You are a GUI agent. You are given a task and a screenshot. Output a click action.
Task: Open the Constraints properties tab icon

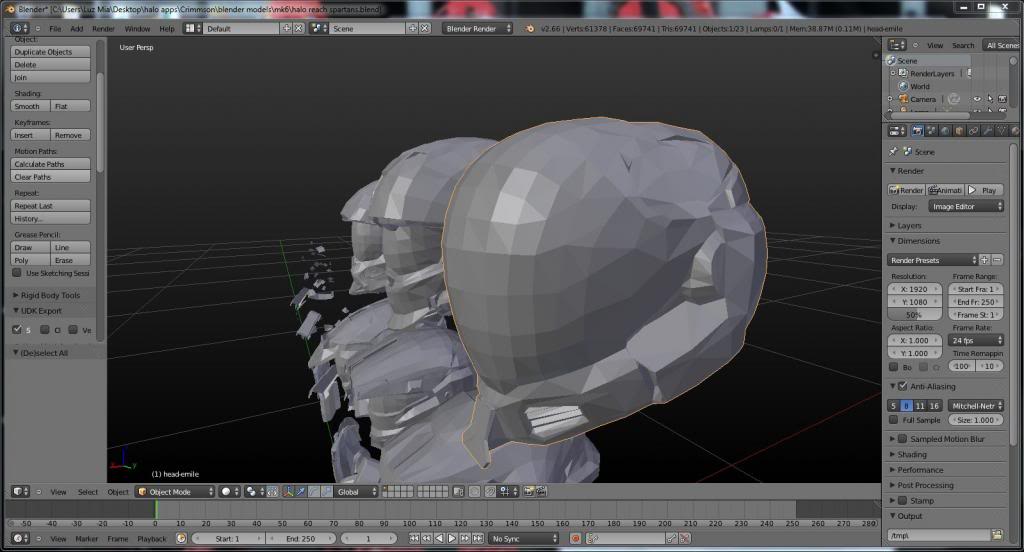[x=973, y=131]
